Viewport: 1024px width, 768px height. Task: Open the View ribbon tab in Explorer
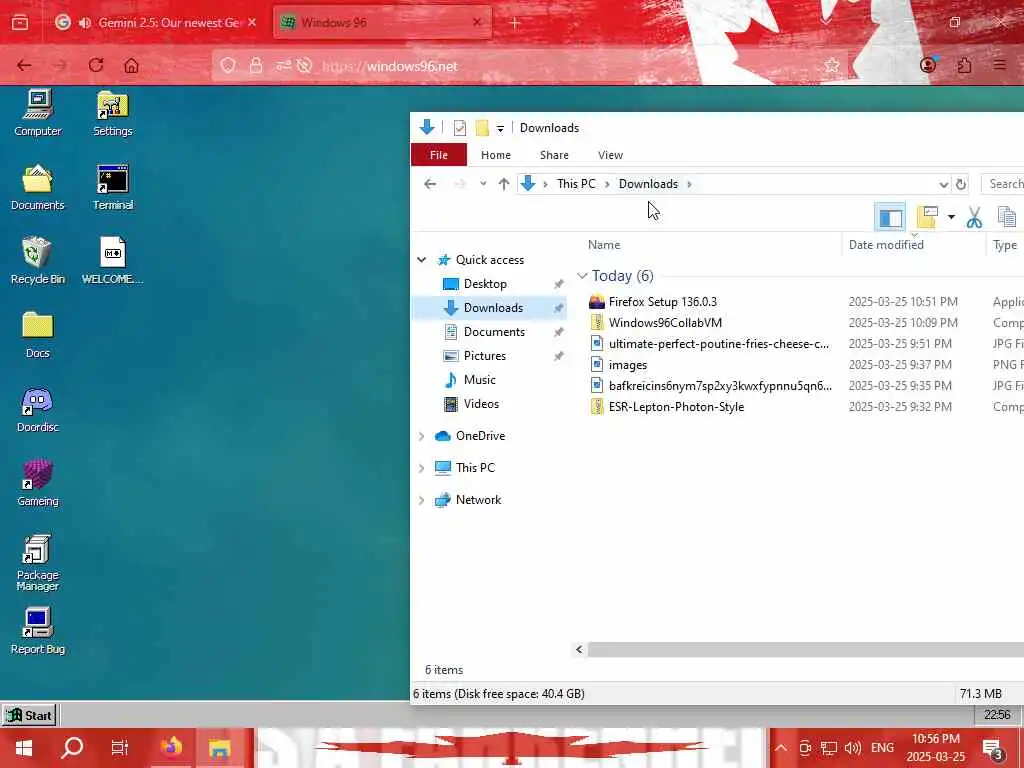610,155
